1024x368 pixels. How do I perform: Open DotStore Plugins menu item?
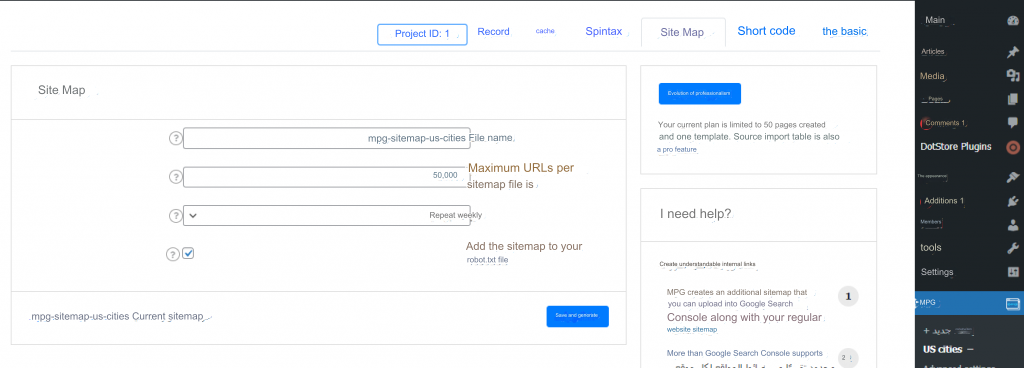coord(955,147)
